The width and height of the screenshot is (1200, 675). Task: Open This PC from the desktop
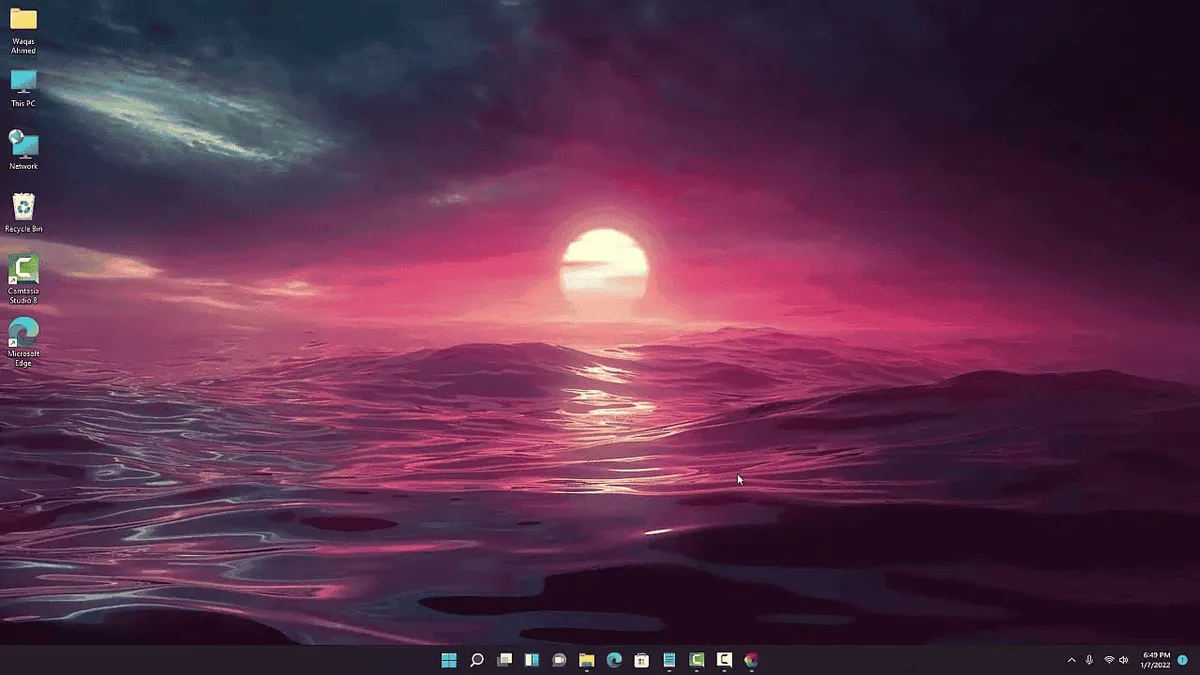pos(22,85)
